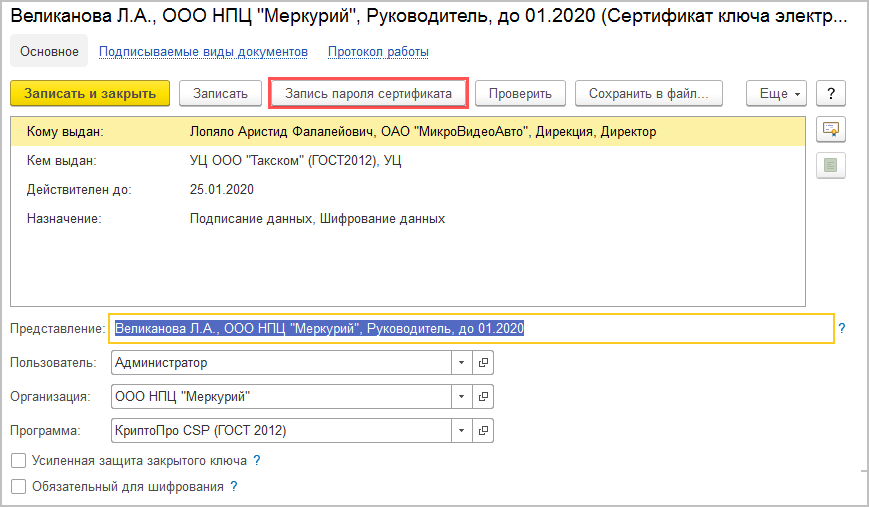Enable Усиленная защита закрытого ключа checkbox
Screen dimensions: 869x507
coord(18,460)
